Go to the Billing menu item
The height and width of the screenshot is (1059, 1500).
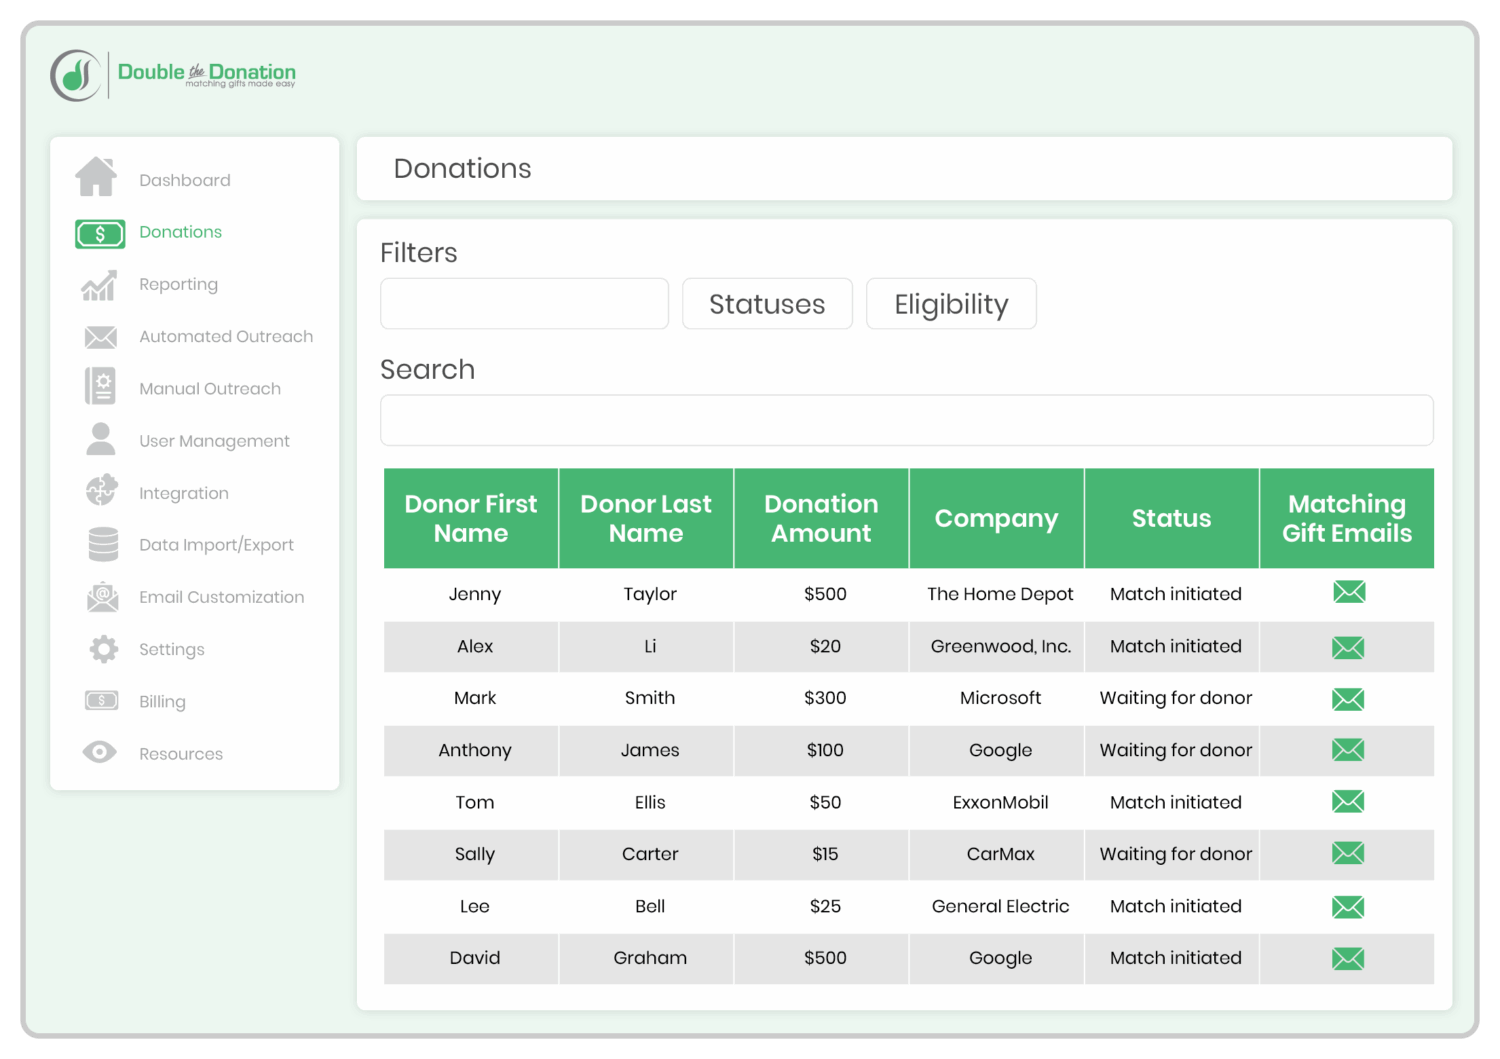pos(162,702)
